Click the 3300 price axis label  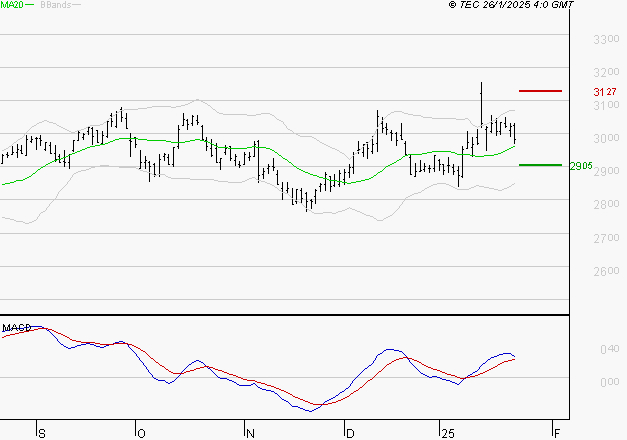pos(606,40)
